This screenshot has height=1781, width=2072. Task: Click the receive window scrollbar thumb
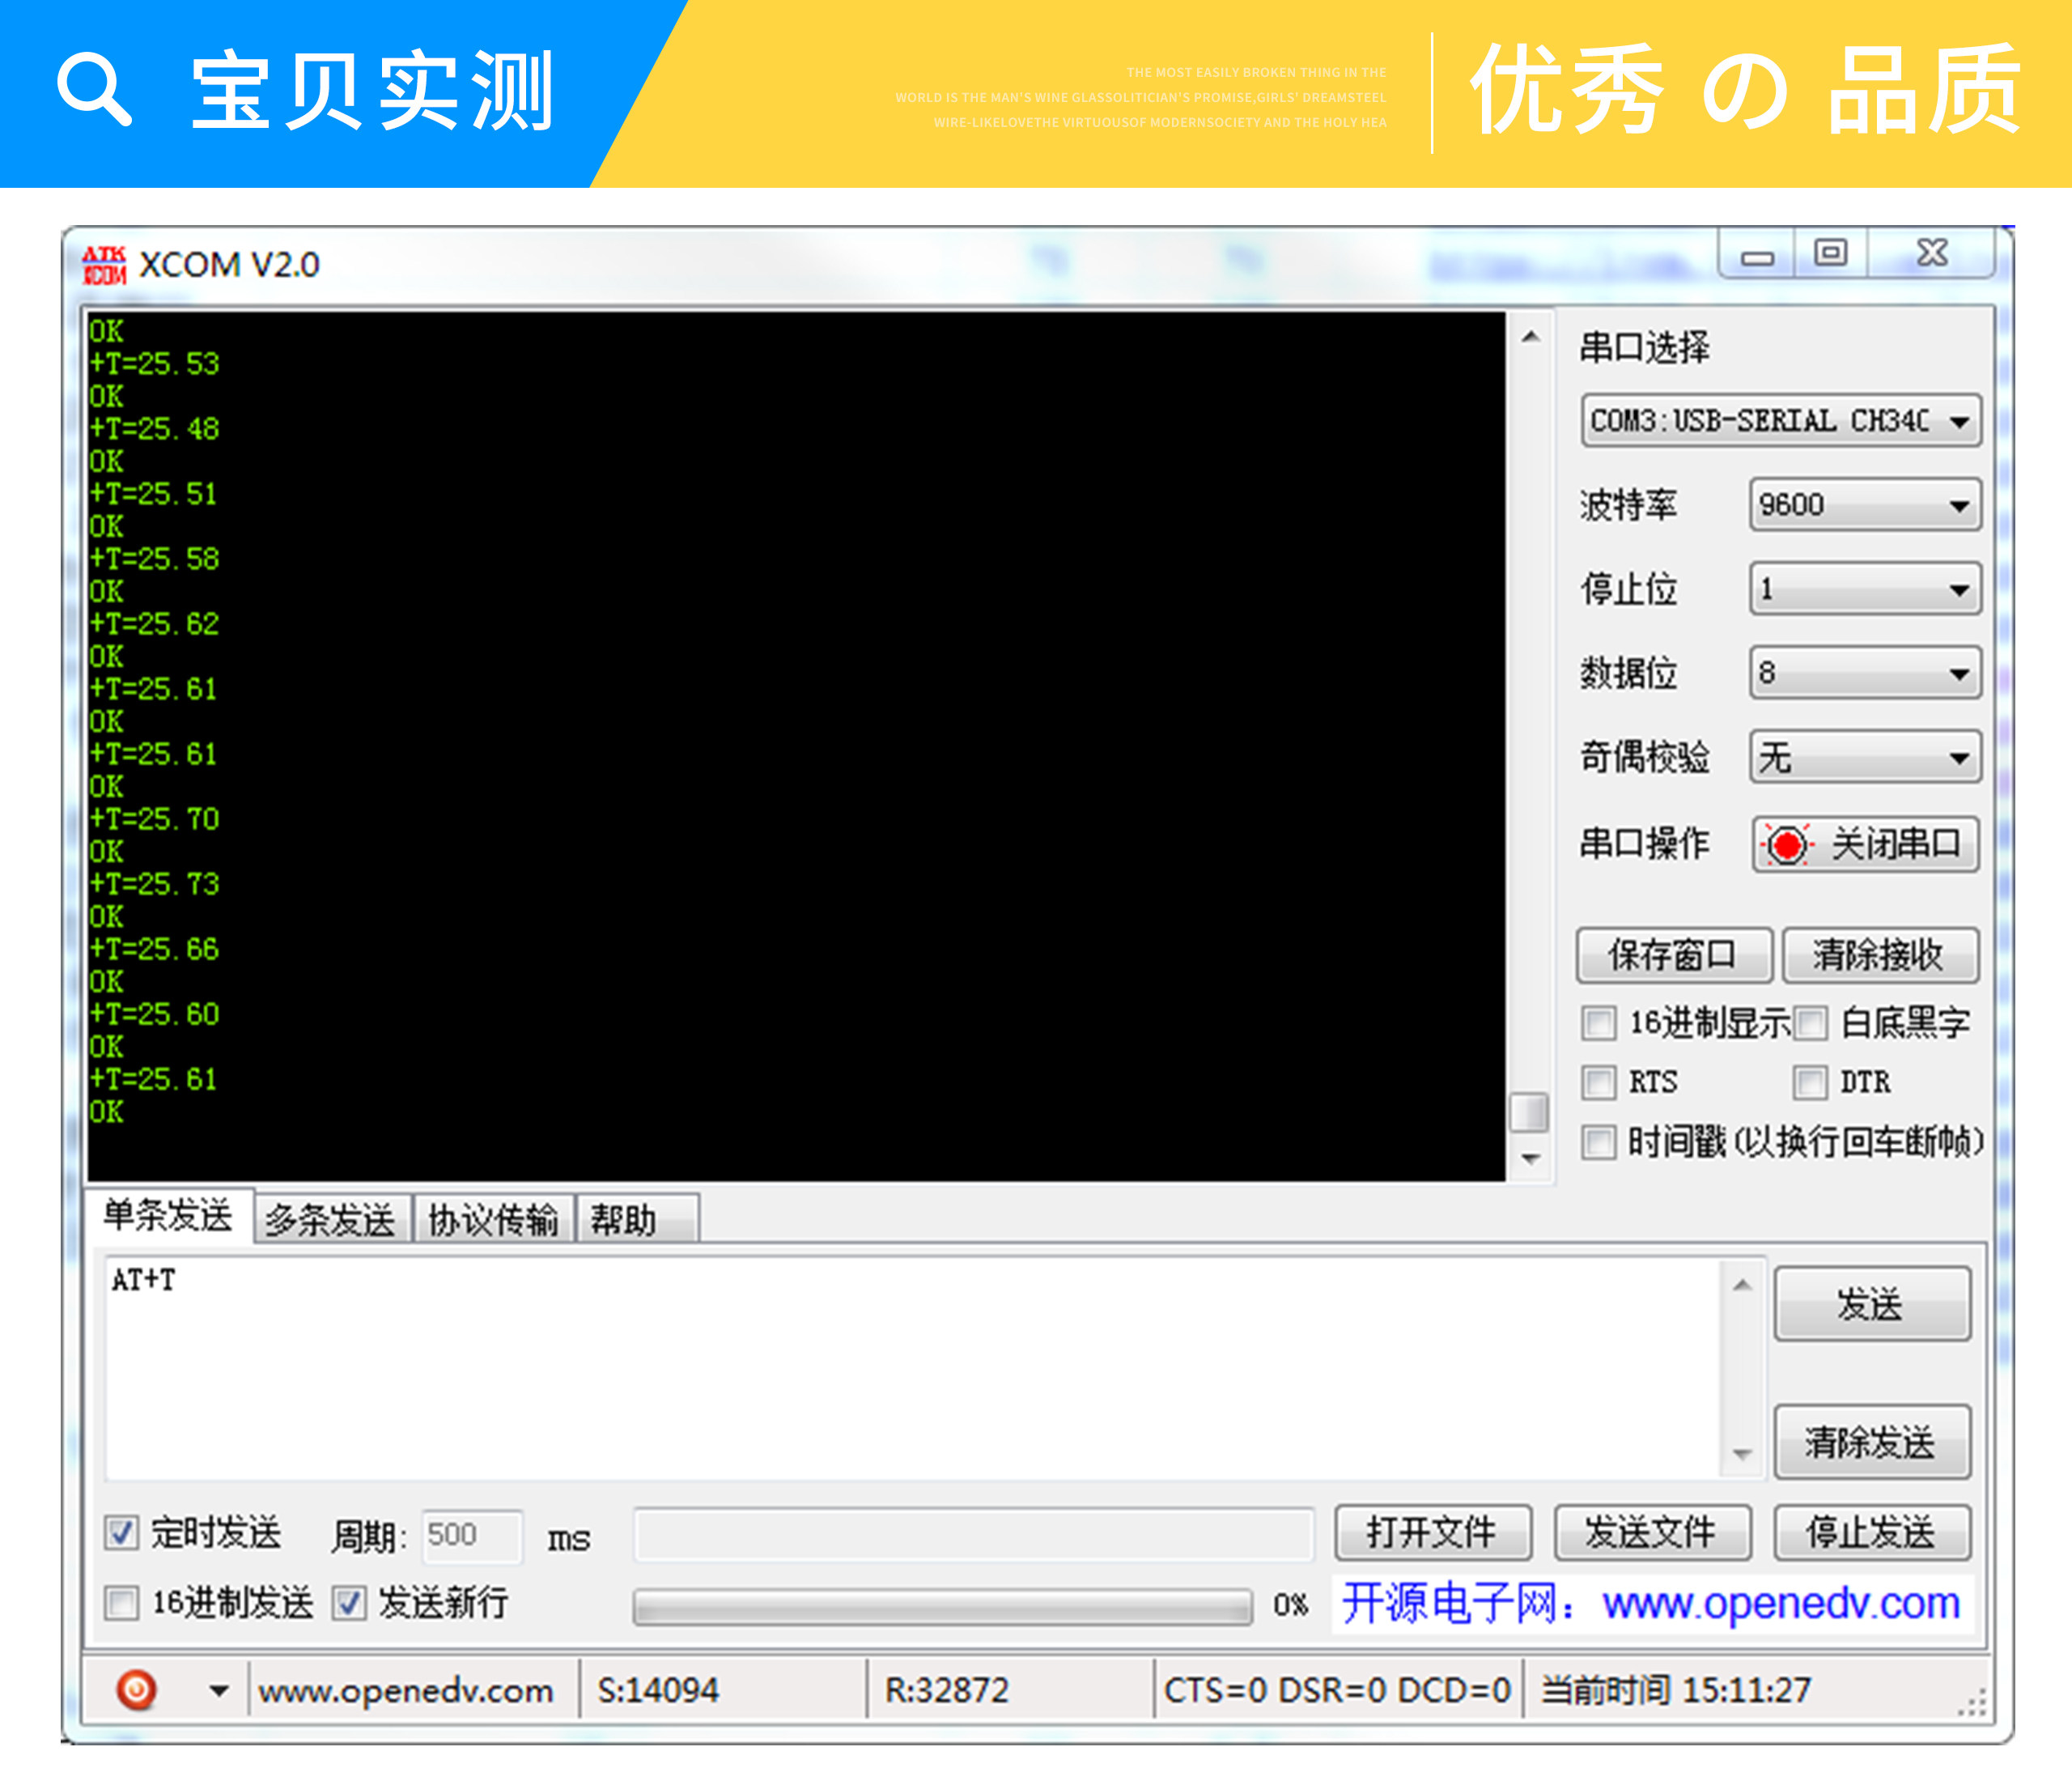(1529, 1112)
